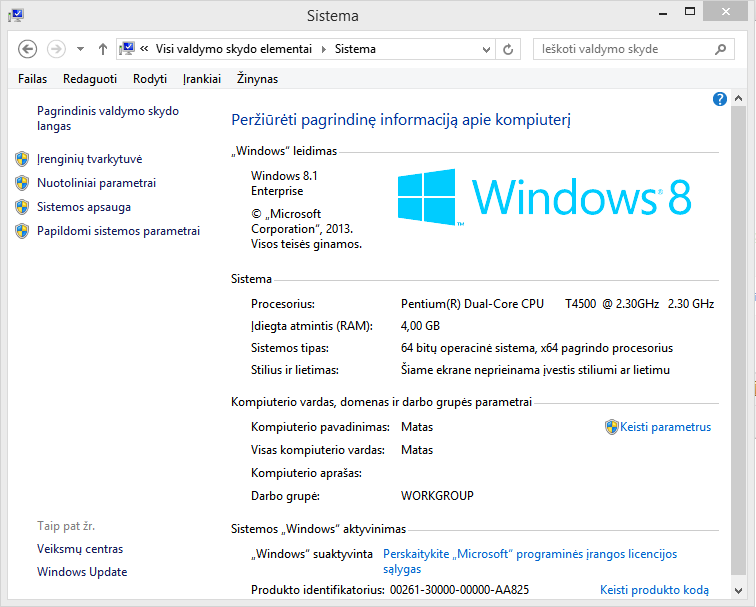Open the Žinynas menu
Image resolution: width=756 pixels, height=607 pixels.
(257, 79)
